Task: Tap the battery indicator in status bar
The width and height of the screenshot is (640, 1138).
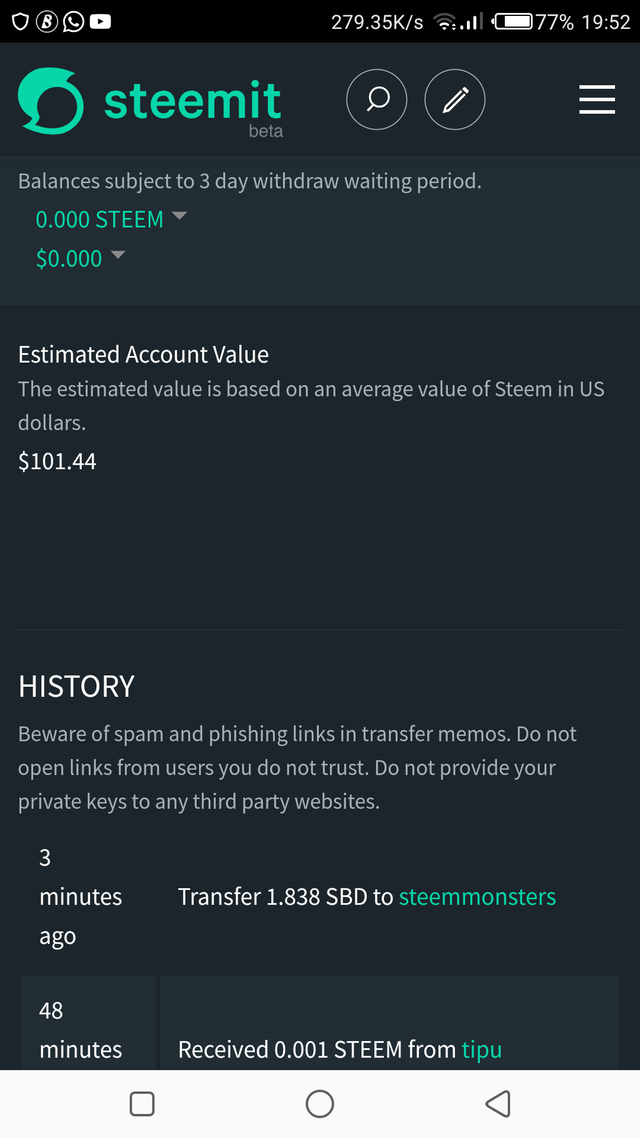Action: pyautogui.click(x=512, y=21)
